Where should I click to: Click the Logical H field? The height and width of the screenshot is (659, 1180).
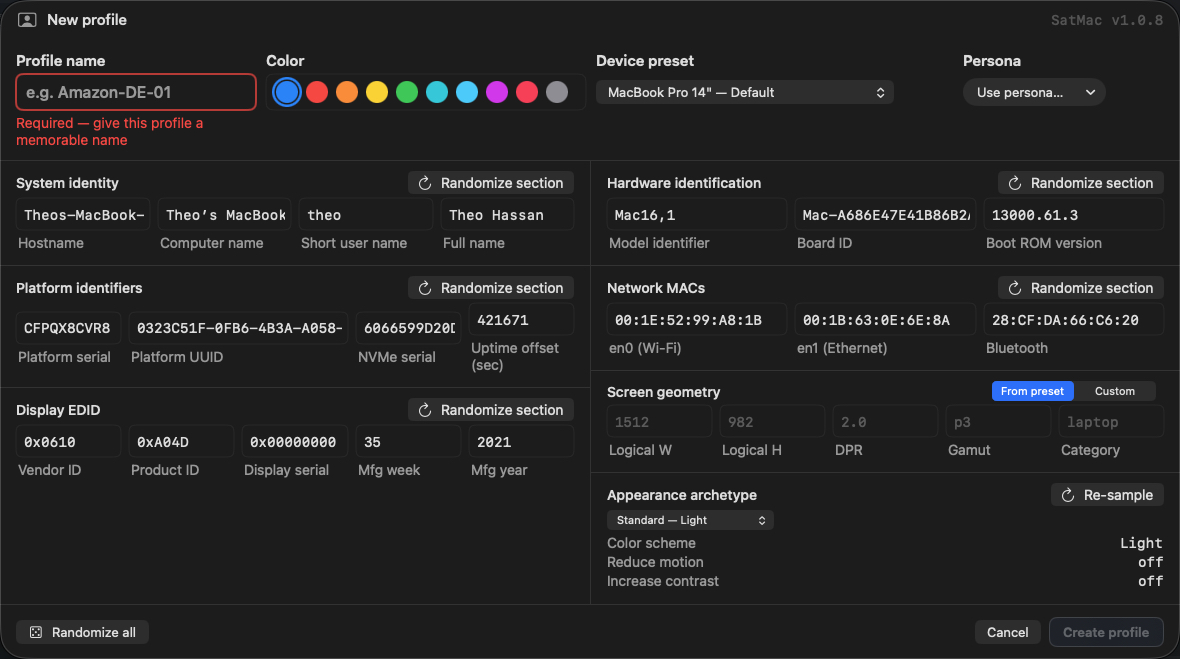(772, 422)
